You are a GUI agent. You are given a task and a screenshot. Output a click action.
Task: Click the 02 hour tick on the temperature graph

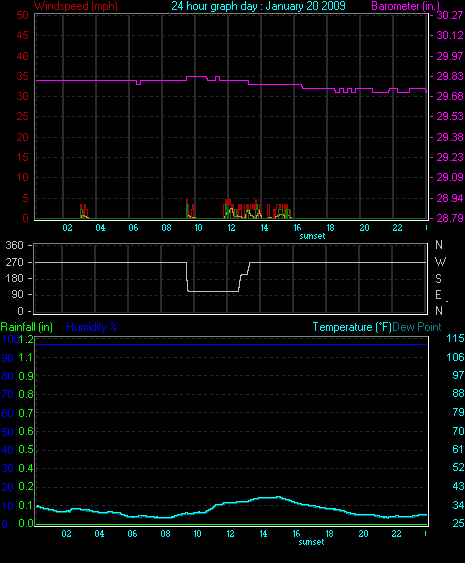pos(66,534)
